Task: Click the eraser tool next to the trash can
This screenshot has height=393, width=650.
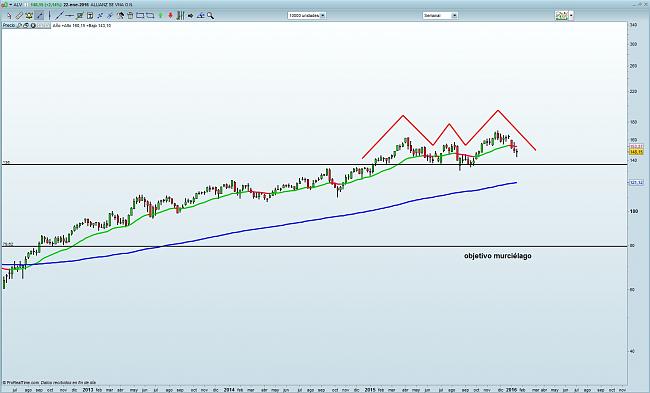Action: (120, 16)
